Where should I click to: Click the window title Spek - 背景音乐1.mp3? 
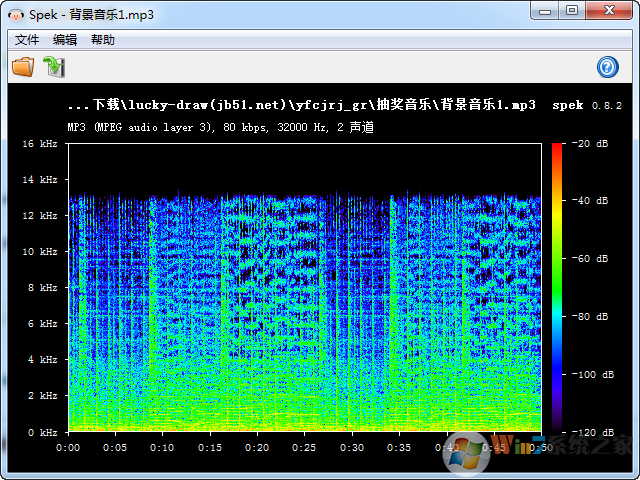click(91, 15)
